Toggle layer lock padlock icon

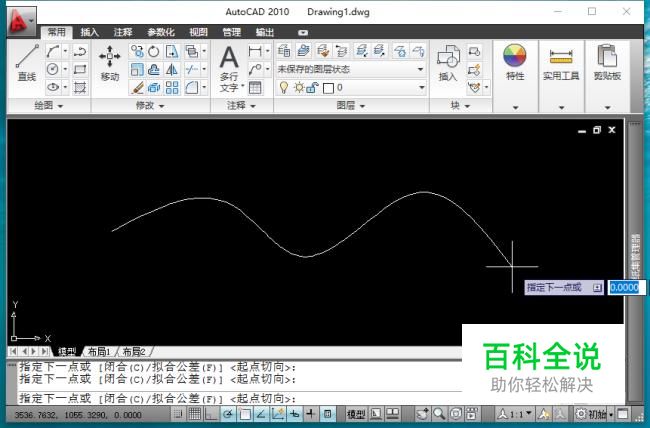(x=312, y=88)
